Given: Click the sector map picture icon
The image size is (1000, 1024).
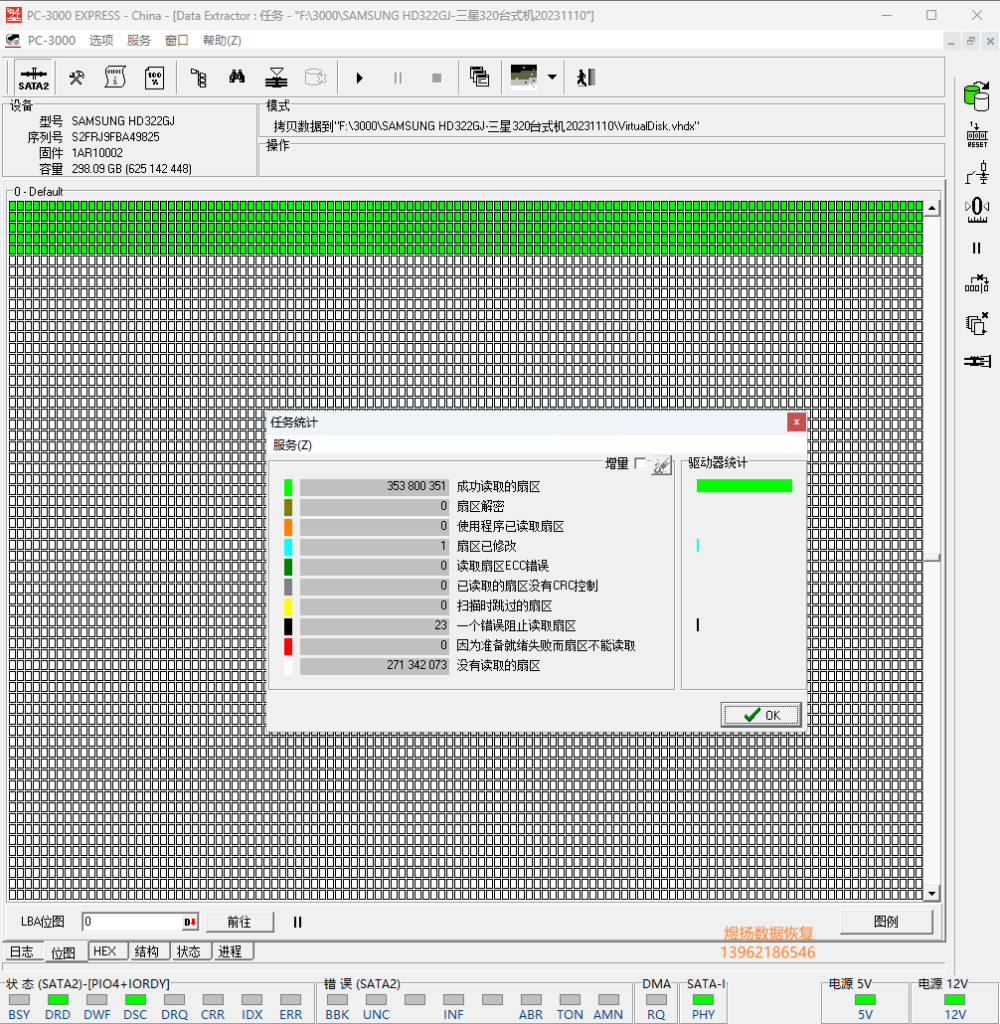Looking at the screenshot, I should pos(524,76).
